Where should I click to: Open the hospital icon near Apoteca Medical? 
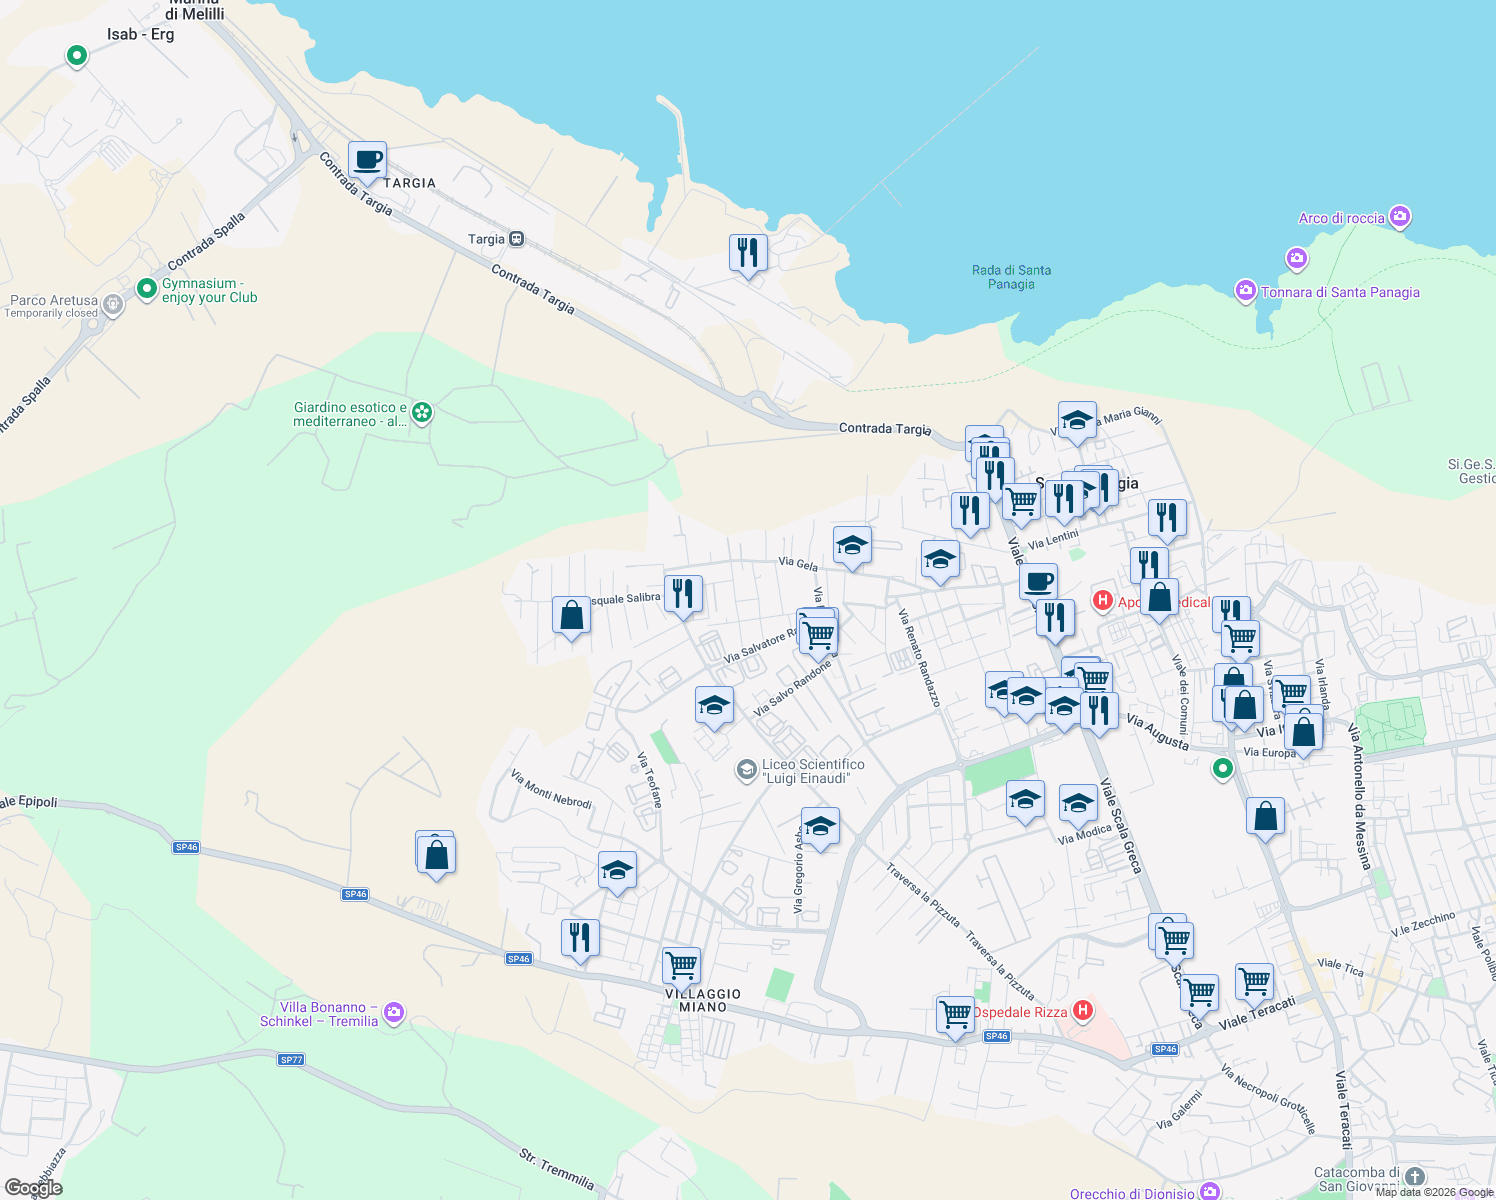[1103, 601]
